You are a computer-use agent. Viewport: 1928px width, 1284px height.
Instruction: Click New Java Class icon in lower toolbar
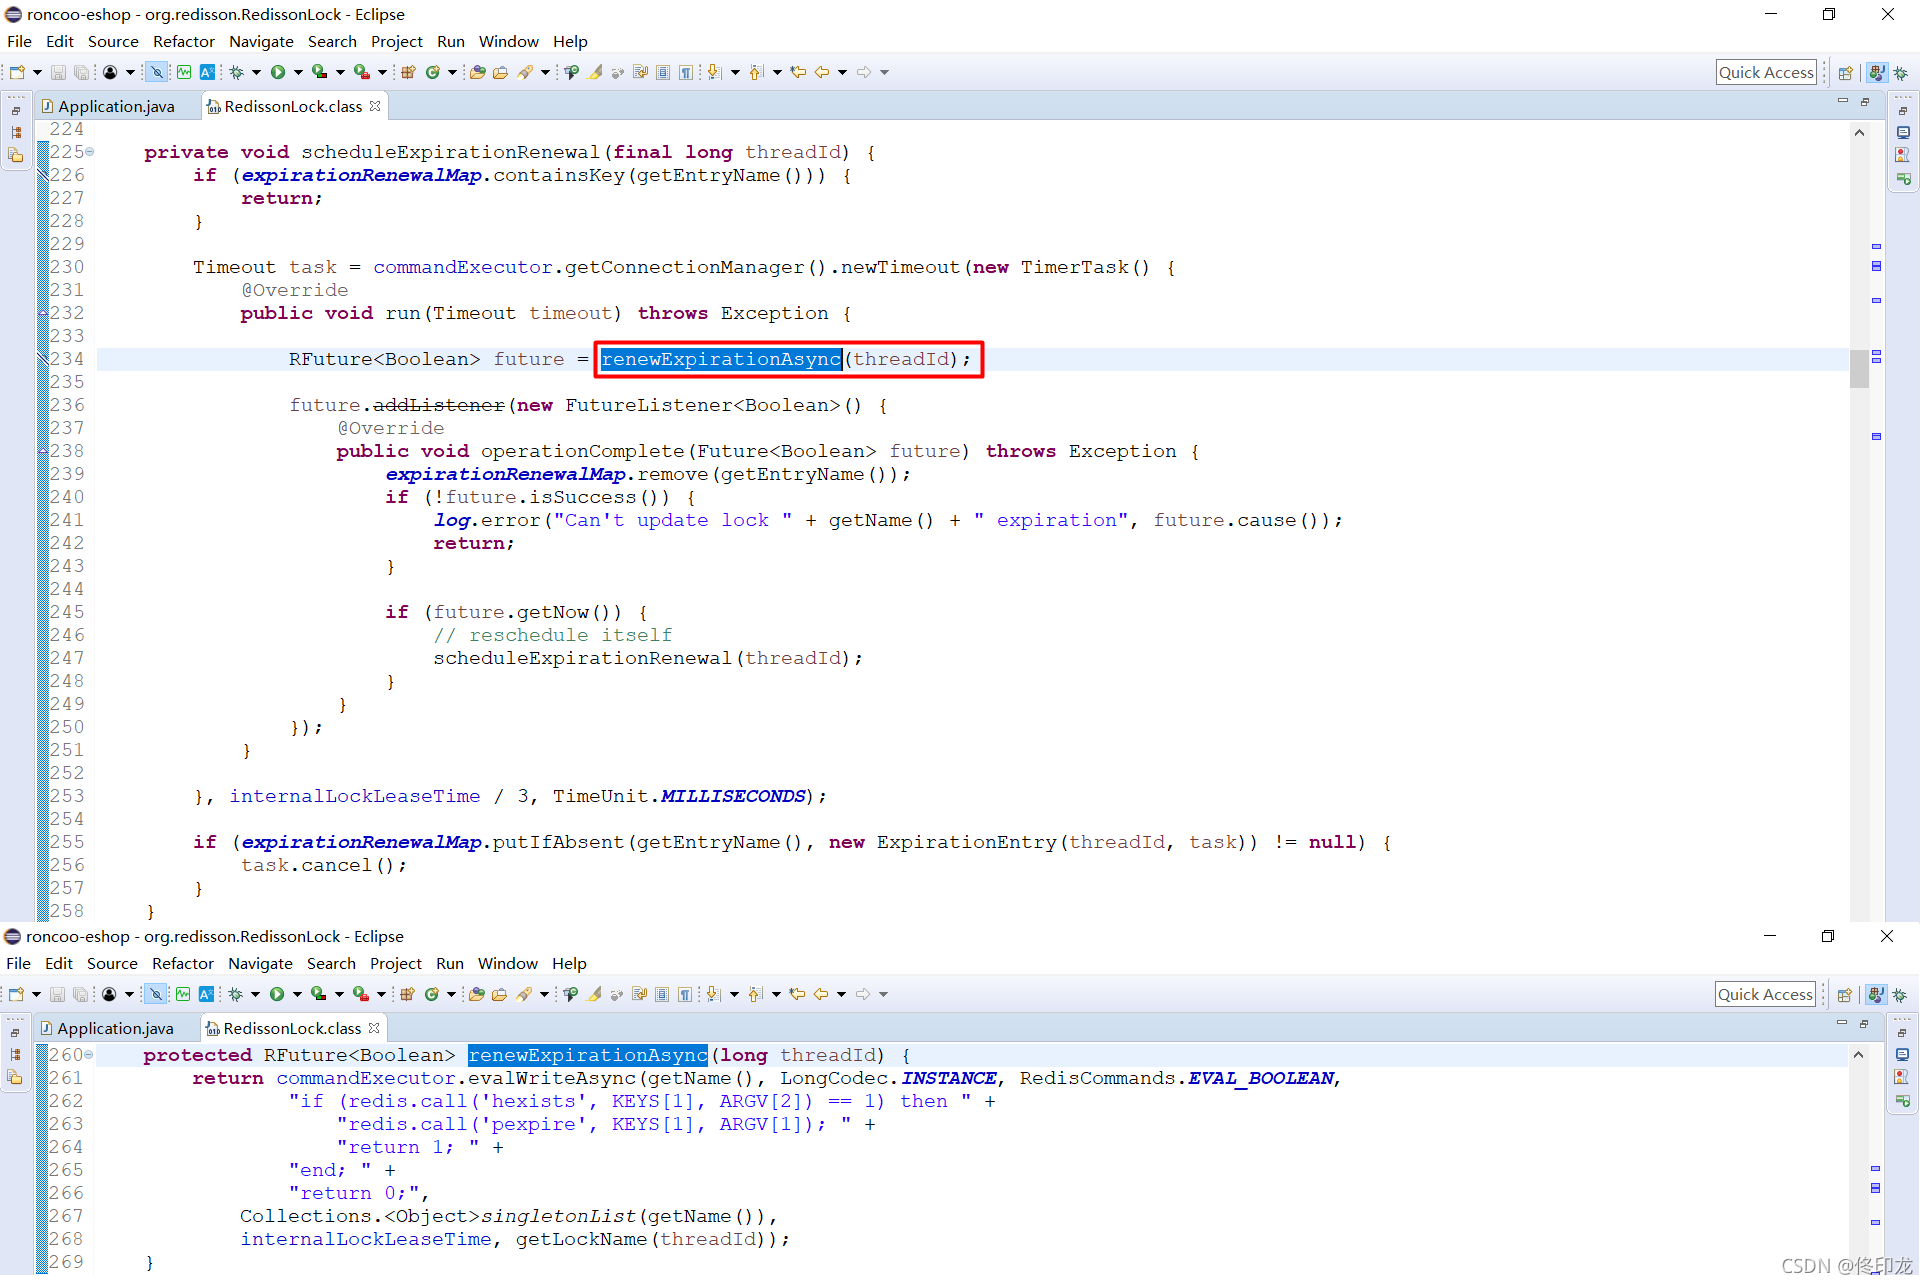[x=432, y=994]
